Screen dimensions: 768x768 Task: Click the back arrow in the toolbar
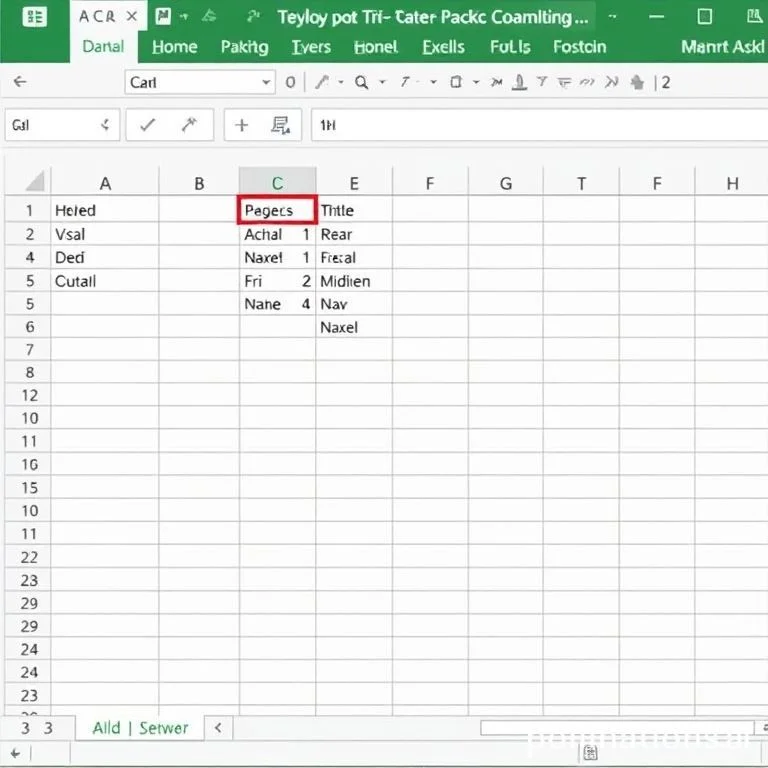click(x=20, y=81)
